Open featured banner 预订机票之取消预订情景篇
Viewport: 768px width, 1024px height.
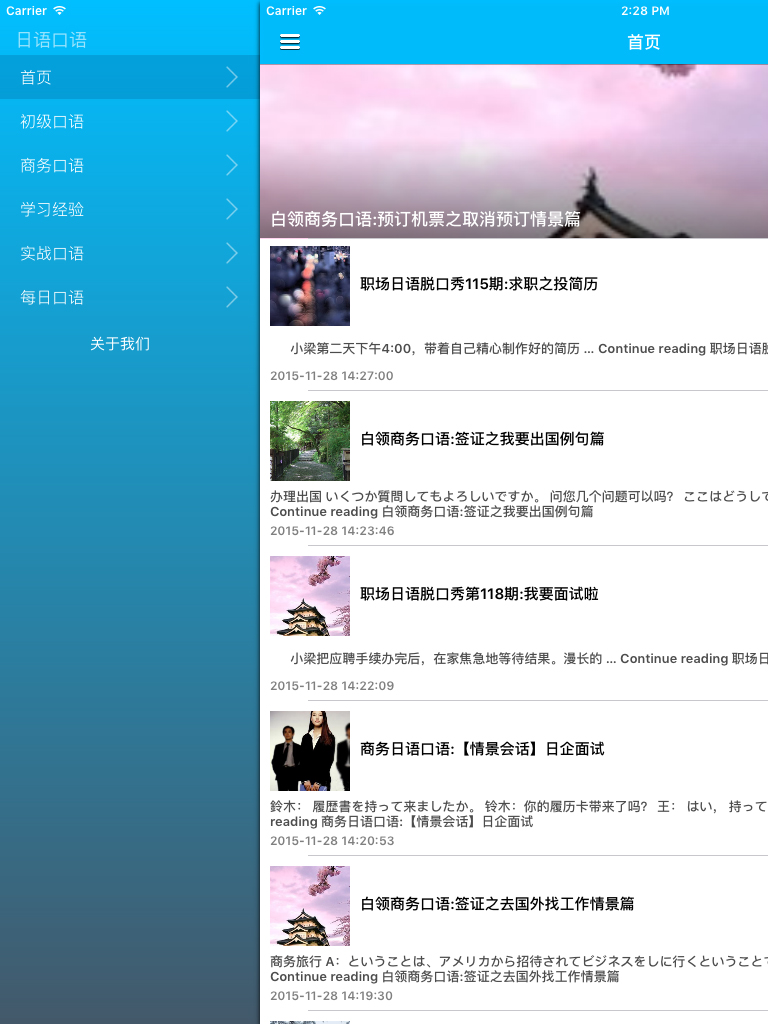click(x=514, y=151)
